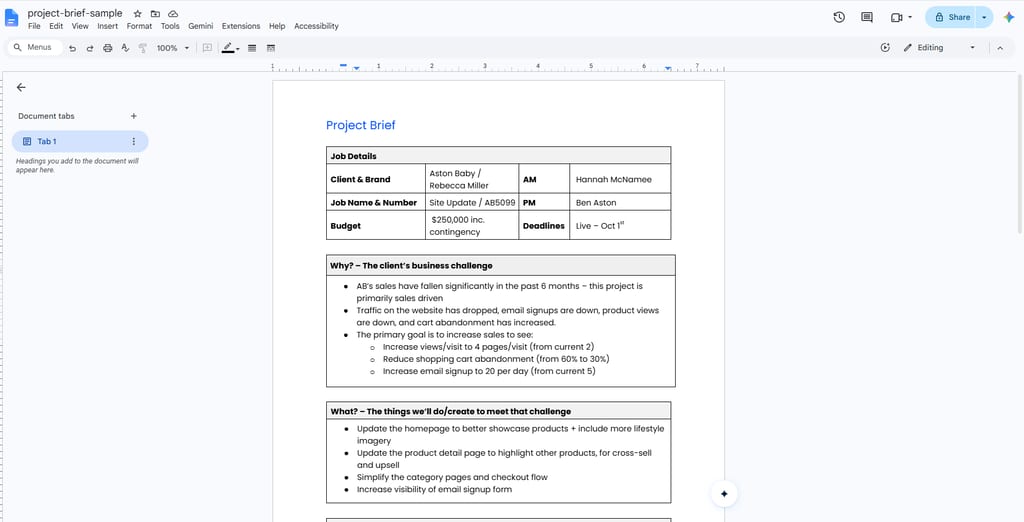This screenshot has width=1024, height=522.
Task: Open border width lines icon
Action: pyautogui.click(x=252, y=48)
